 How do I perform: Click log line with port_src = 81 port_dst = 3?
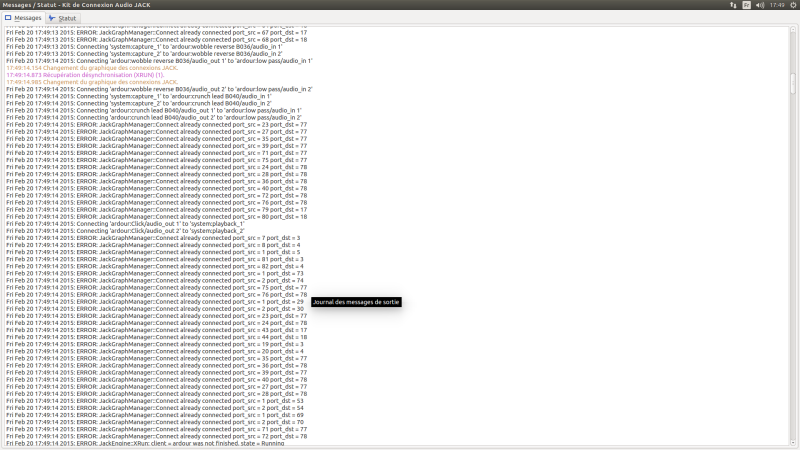(155, 260)
